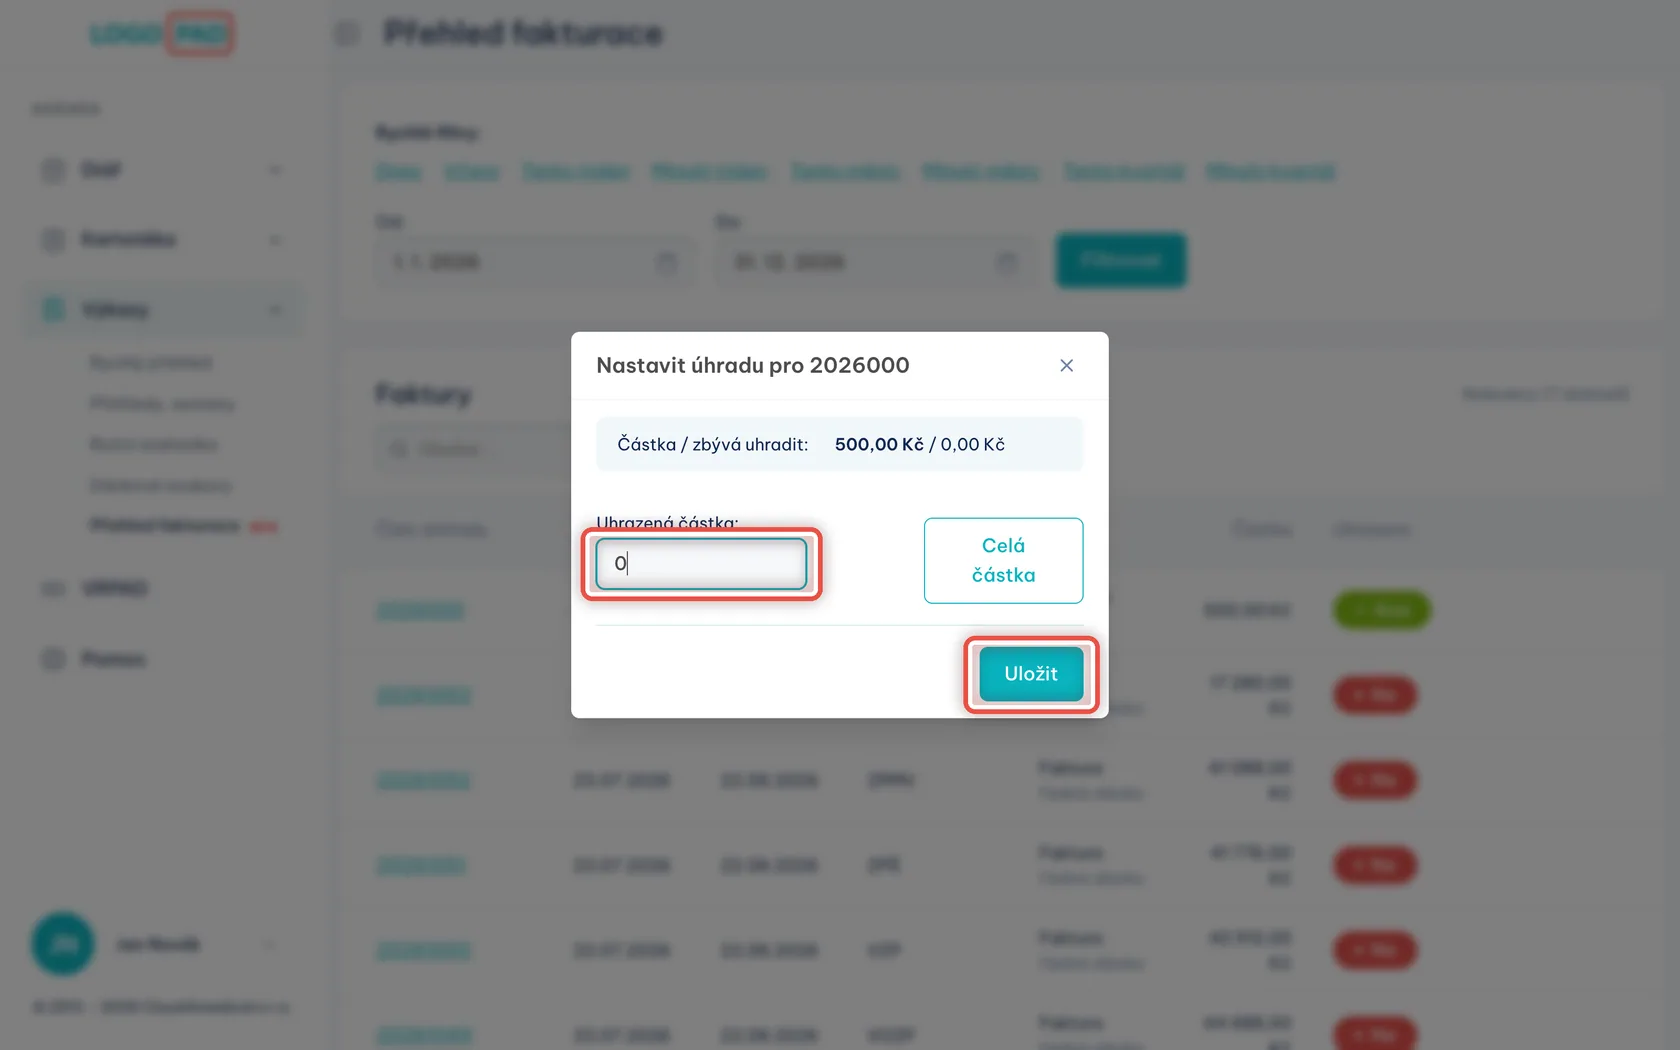Viewport: 1680px width, 1050px height.
Task: Collapse the highlighted Výkazy sidebar section chevron
Action: 275,310
